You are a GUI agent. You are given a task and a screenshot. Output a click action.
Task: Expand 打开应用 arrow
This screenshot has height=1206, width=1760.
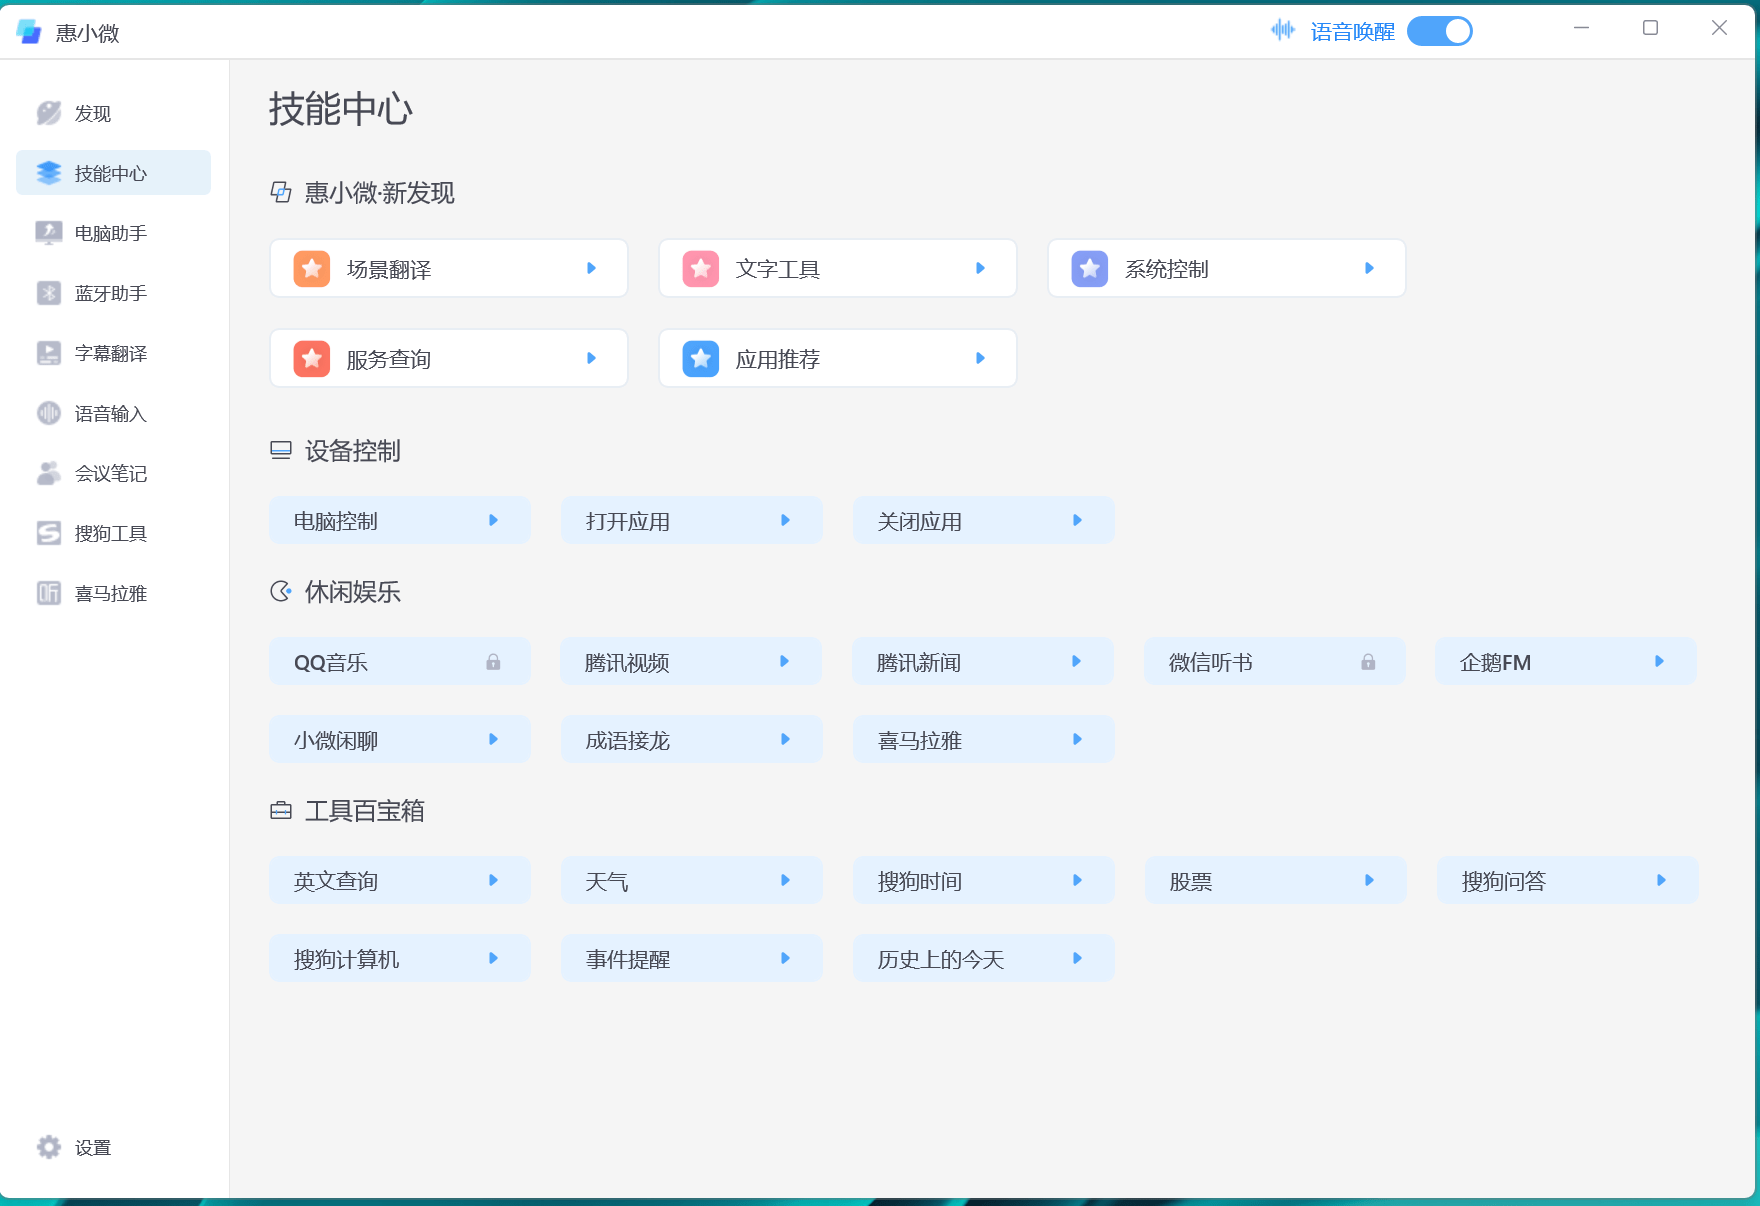coord(785,520)
